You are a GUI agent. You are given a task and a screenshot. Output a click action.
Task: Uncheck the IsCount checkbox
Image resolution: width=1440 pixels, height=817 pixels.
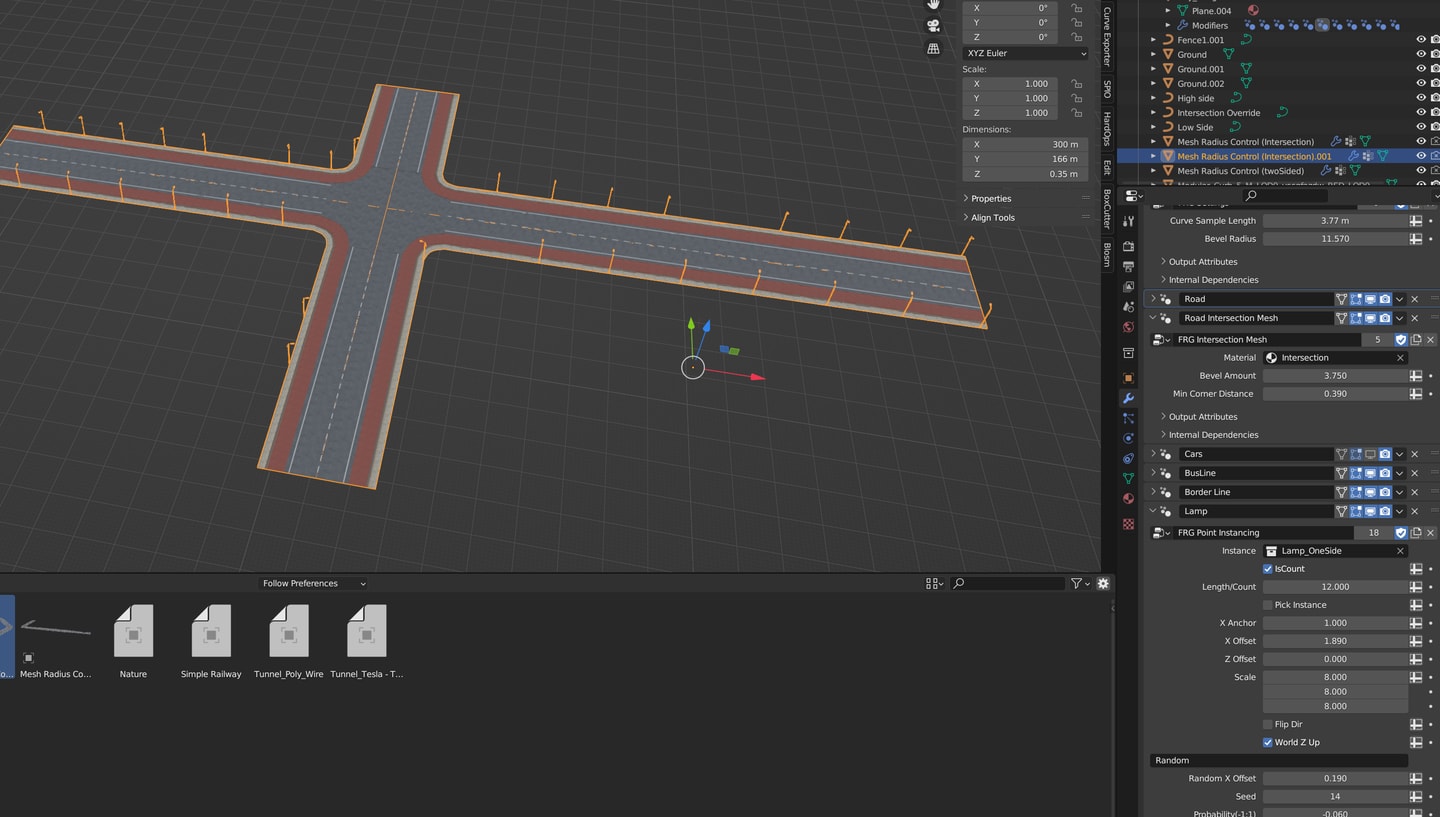click(1268, 569)
